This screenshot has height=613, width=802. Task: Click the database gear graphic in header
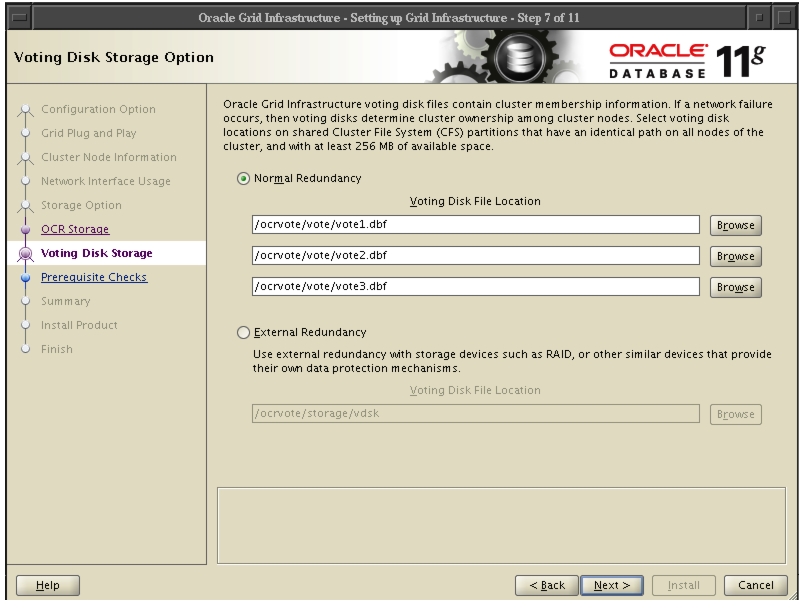tap(518, 56)
